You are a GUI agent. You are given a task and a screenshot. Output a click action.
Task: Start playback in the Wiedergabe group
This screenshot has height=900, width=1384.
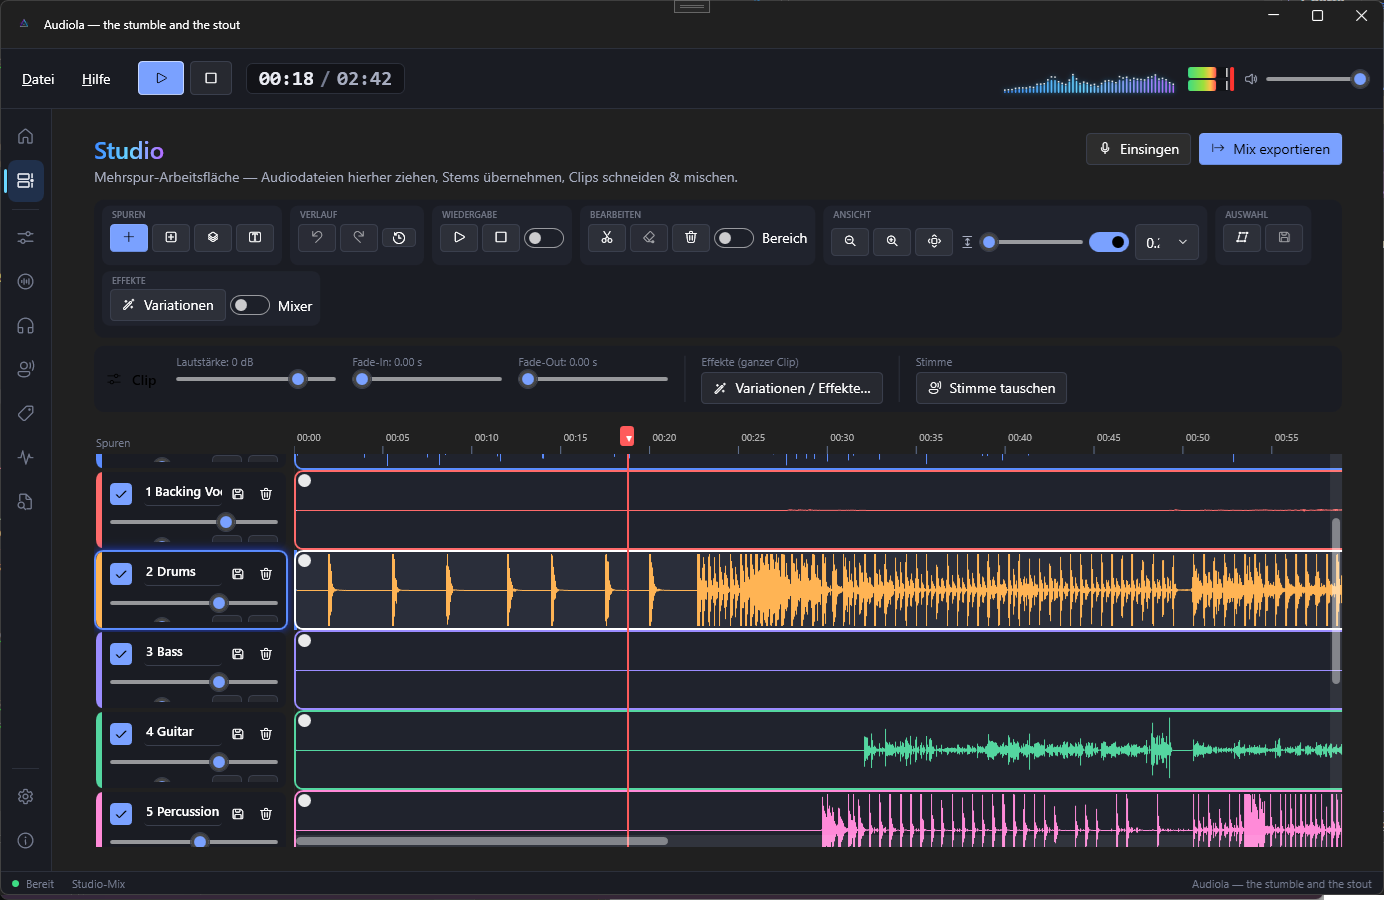point(459,237)
